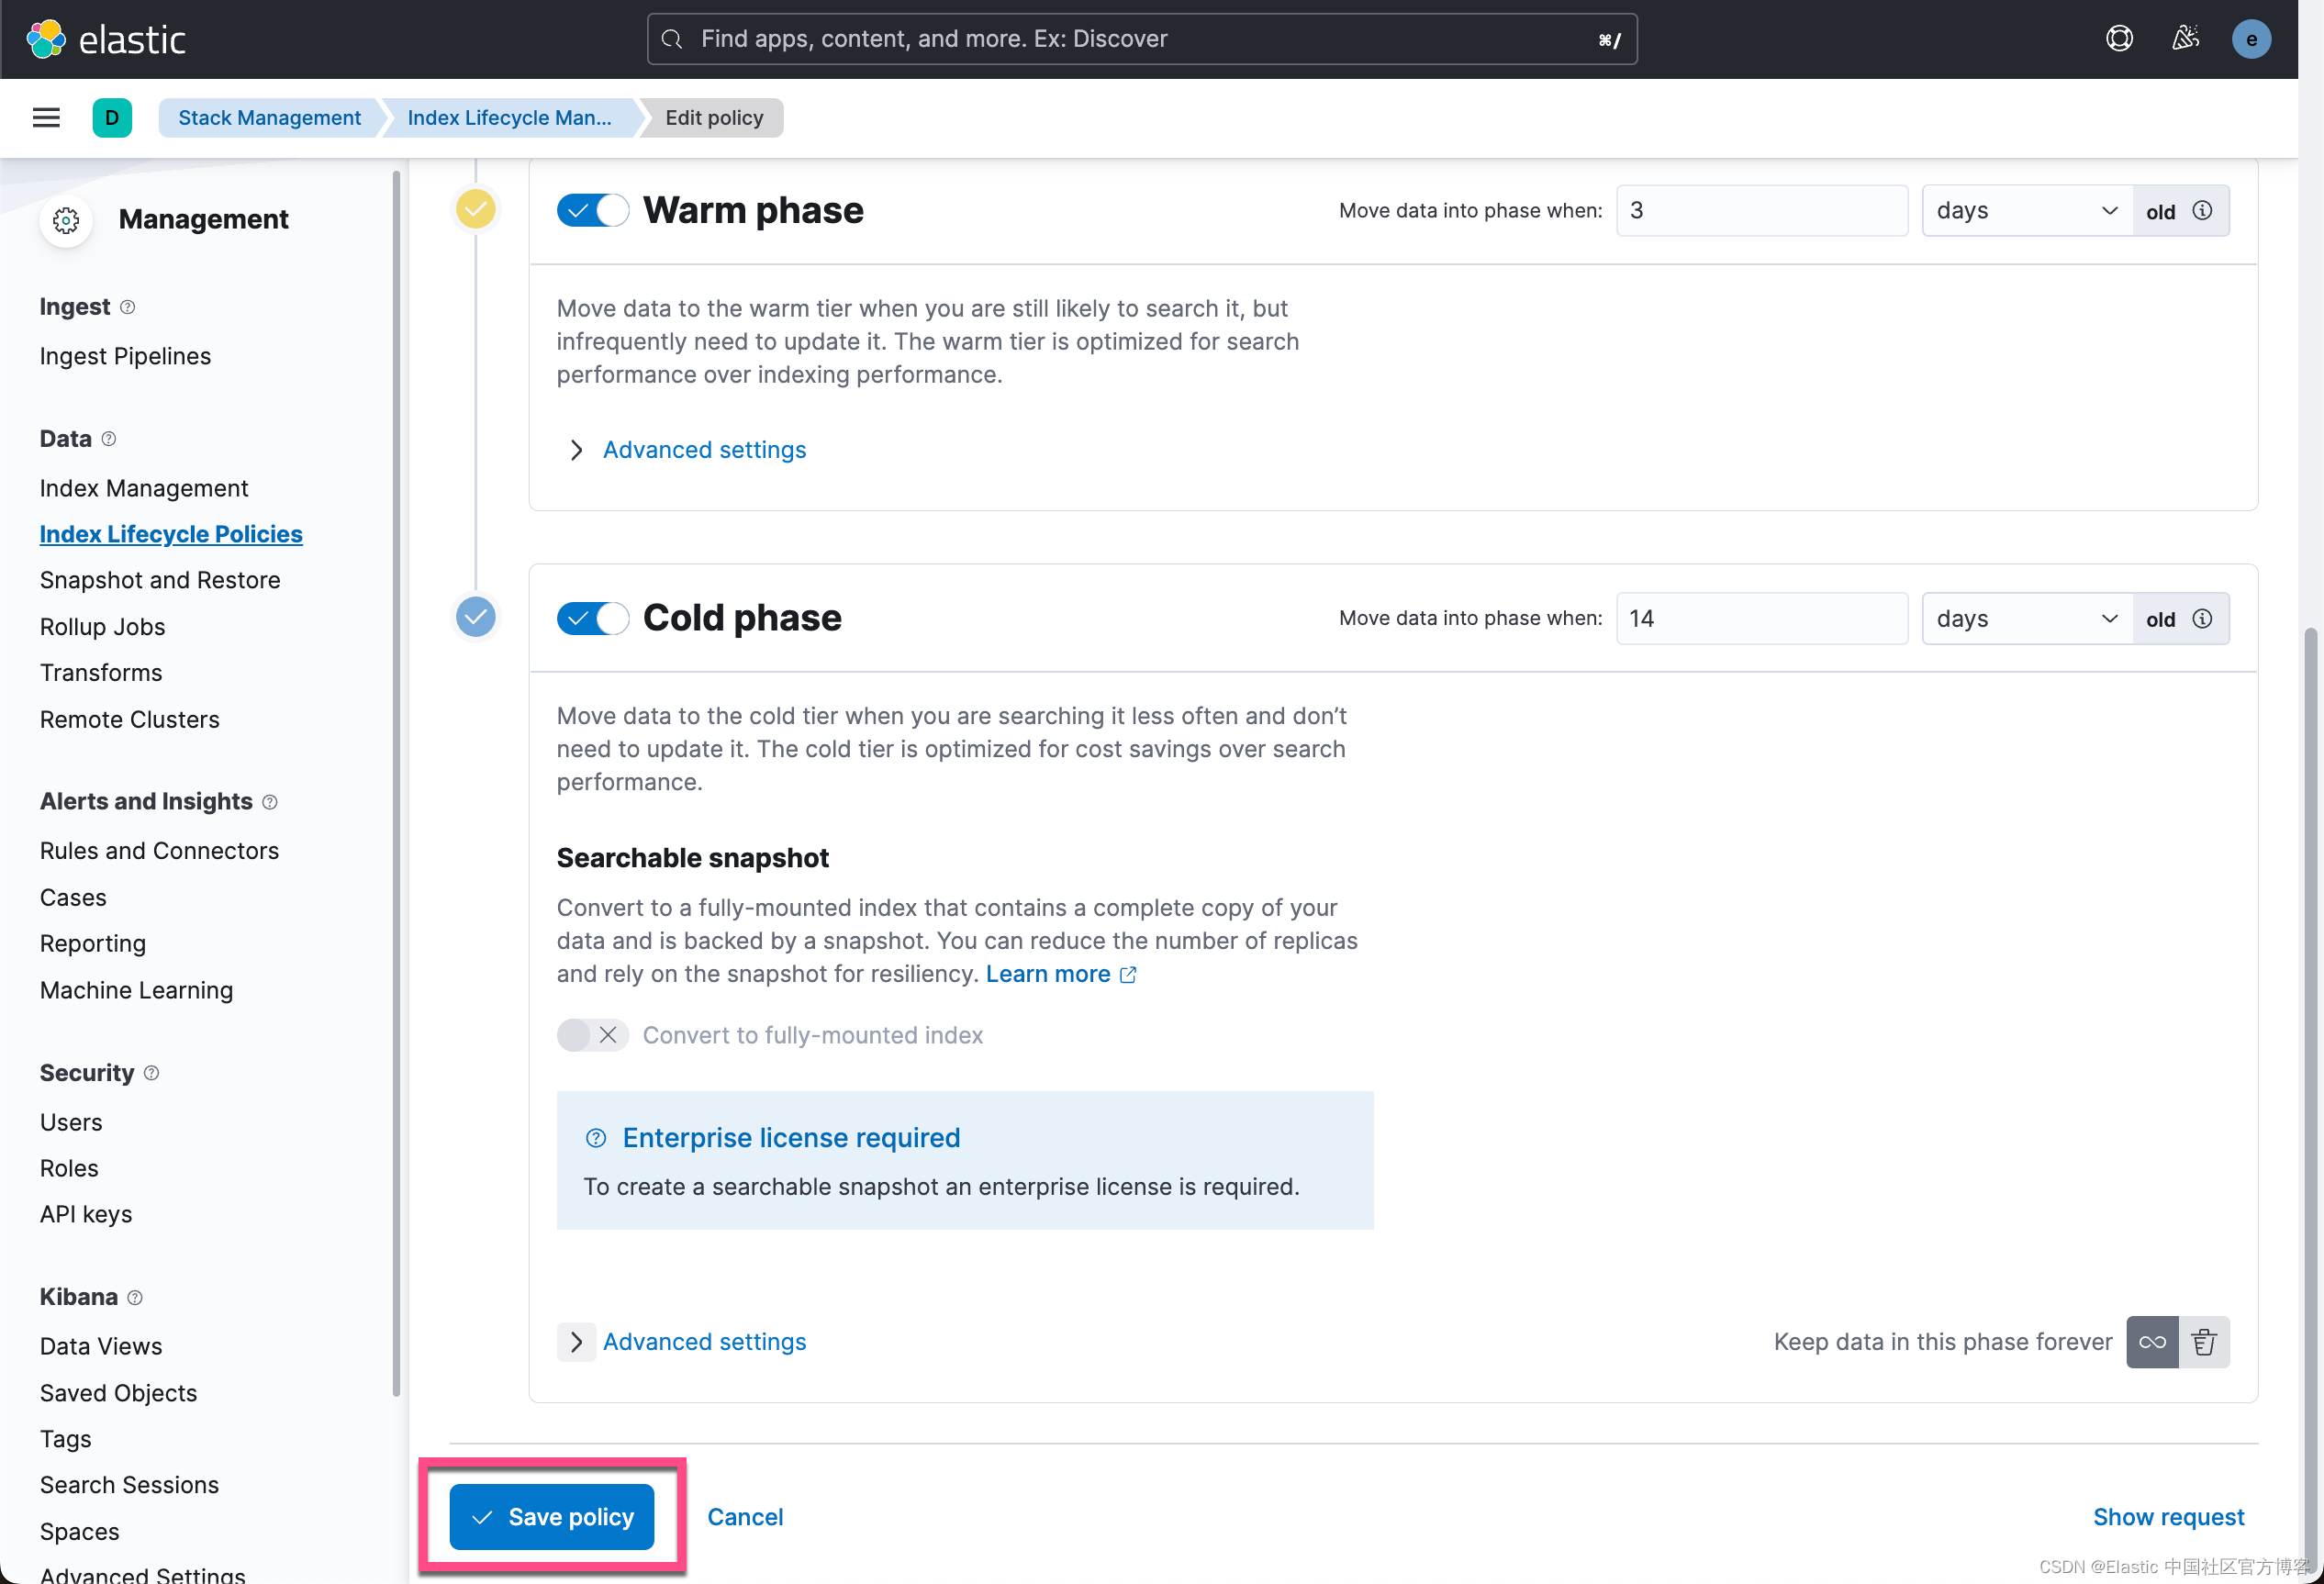The height and width of the screenshot is (1584, 2324).
Task: Open the Warm phase days unit dropdown
Action: 2025,211
